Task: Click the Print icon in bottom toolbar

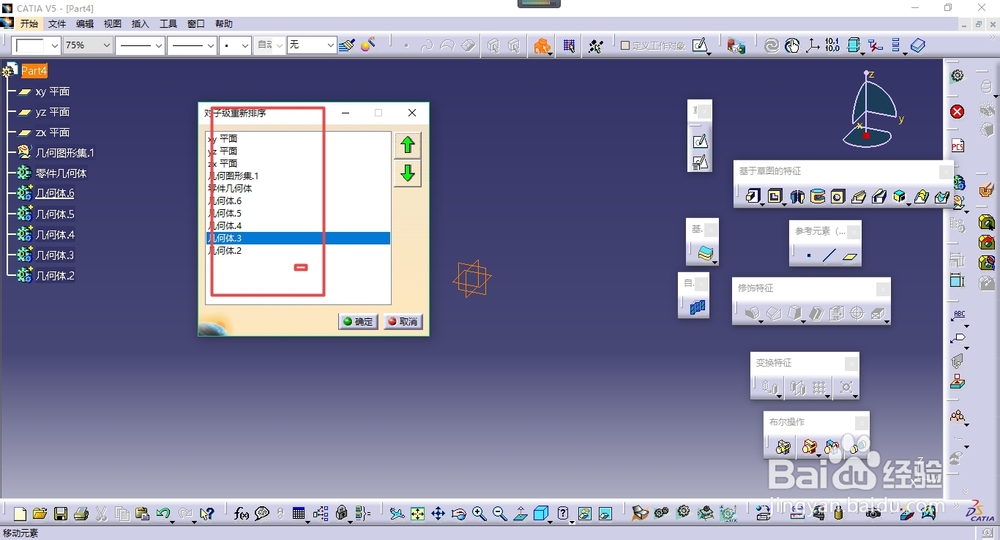Action: [x=81, y=513]
